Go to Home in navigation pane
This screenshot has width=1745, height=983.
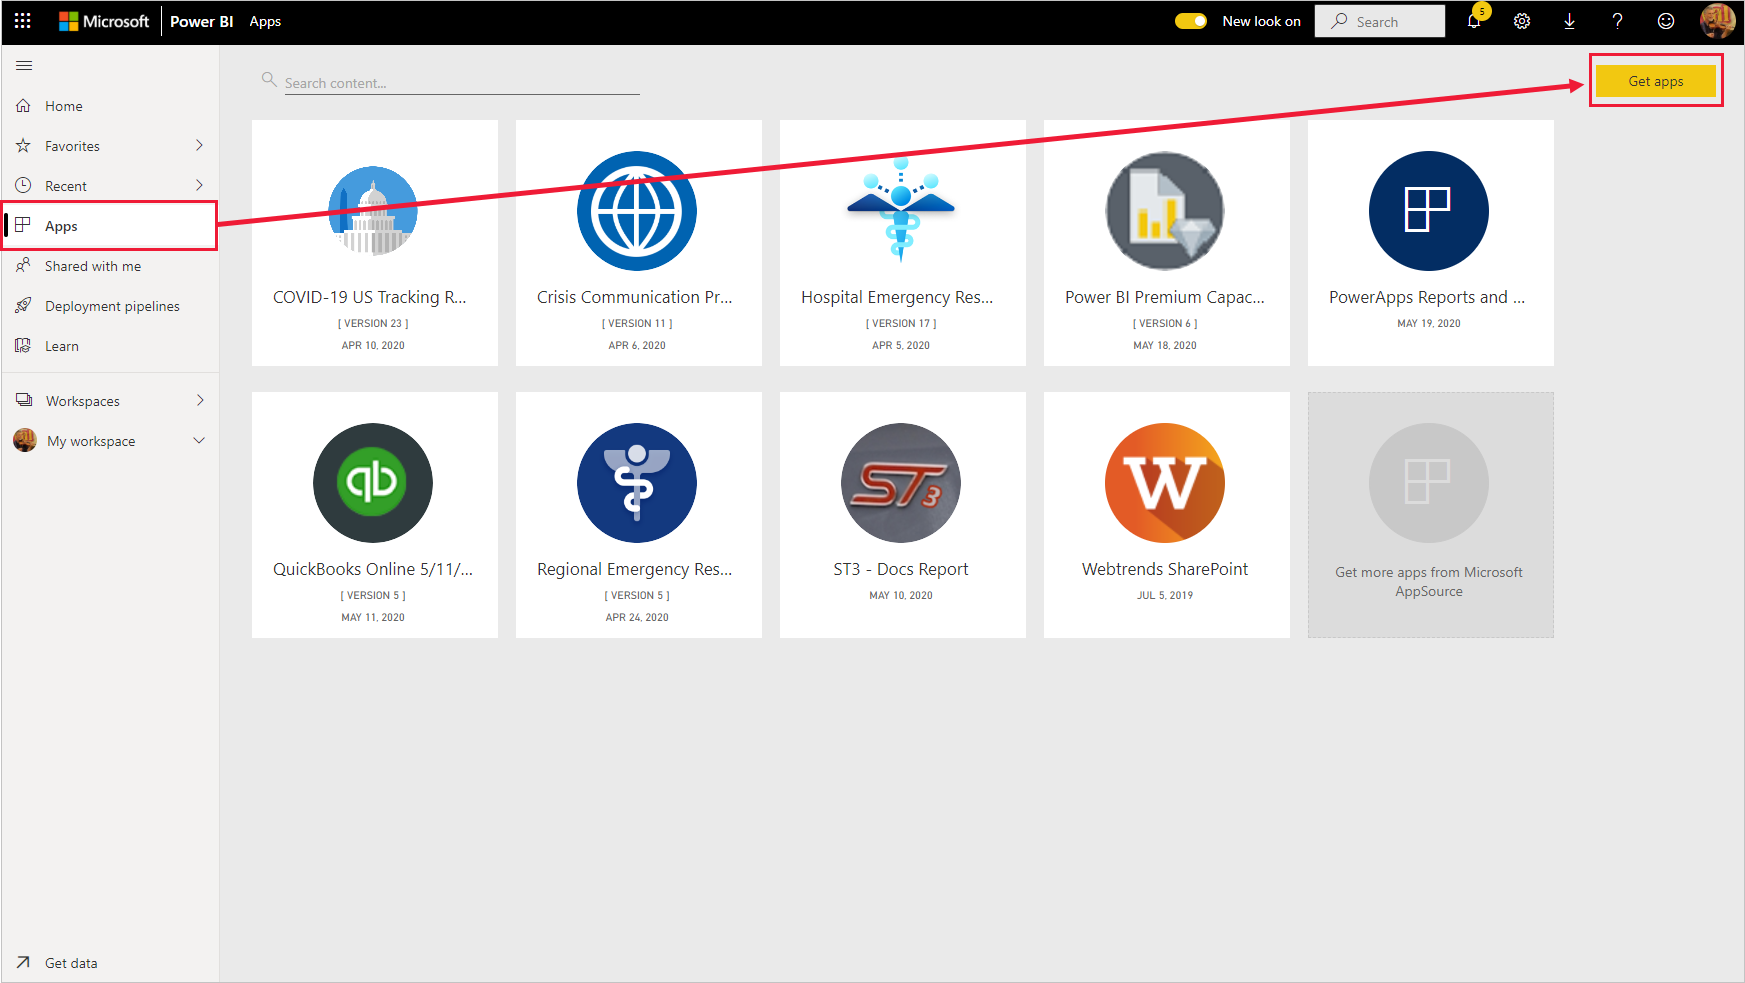(110, 106)
